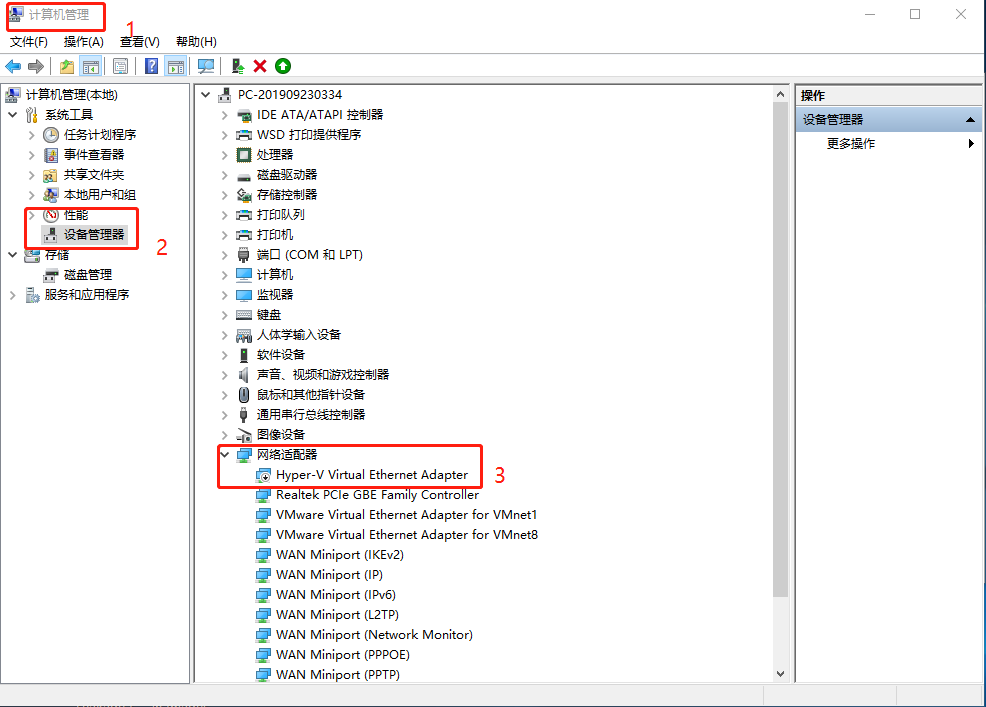Collapse the PC-201909230334 root node
The image size is (986, 707).
(x=206, y=95)
